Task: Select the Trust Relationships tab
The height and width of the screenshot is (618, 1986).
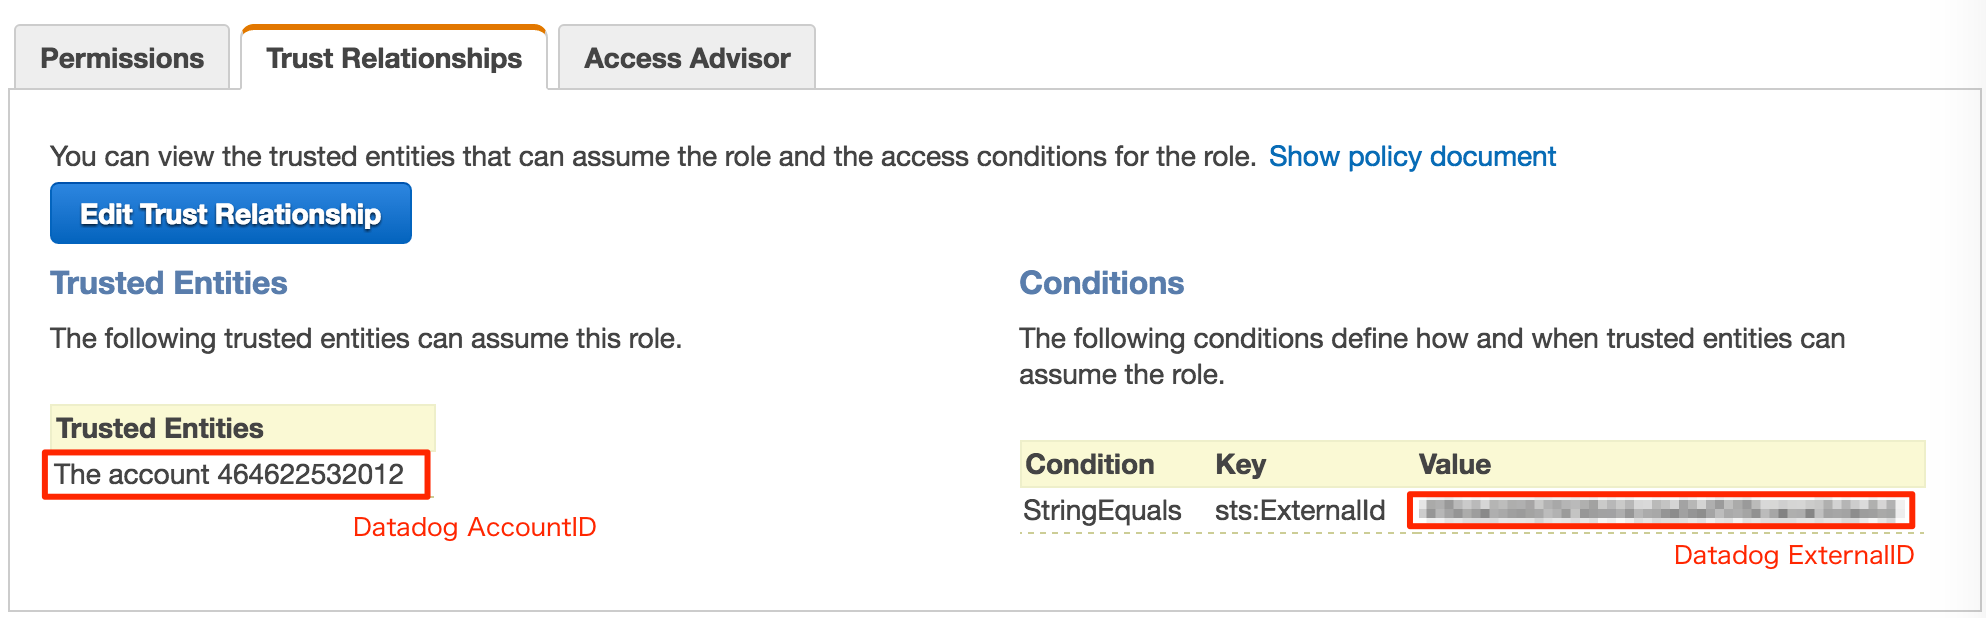Action: tap(394, 58)
